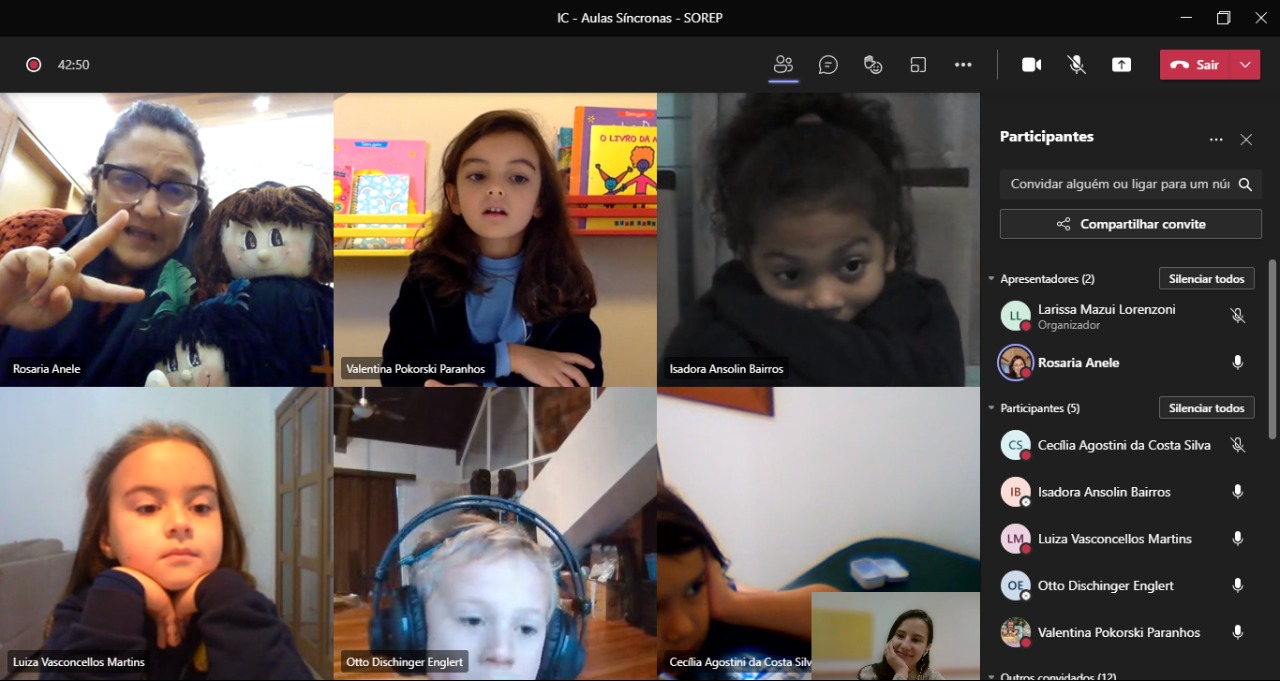
Task: Select Rosaria Anele's video tile
Action: pos(166,240)
